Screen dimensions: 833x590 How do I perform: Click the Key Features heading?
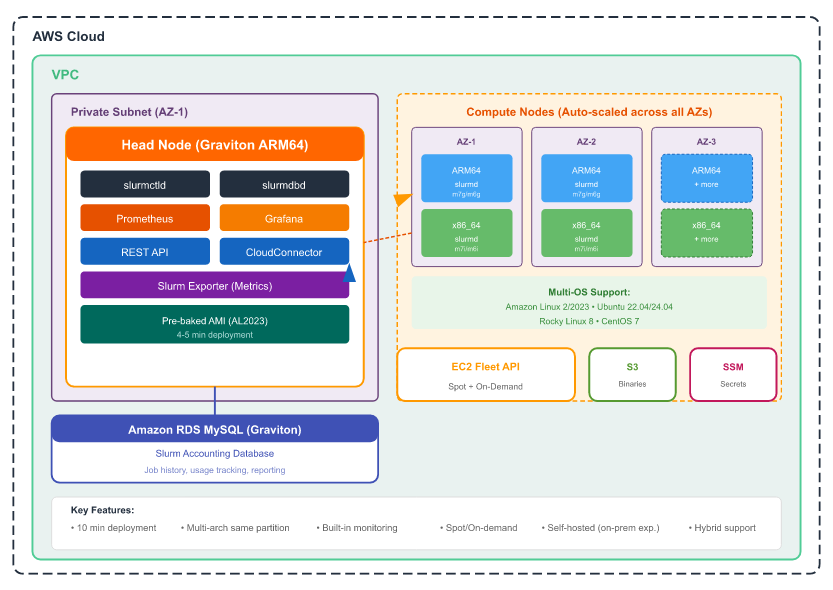[x=103, y=510]
